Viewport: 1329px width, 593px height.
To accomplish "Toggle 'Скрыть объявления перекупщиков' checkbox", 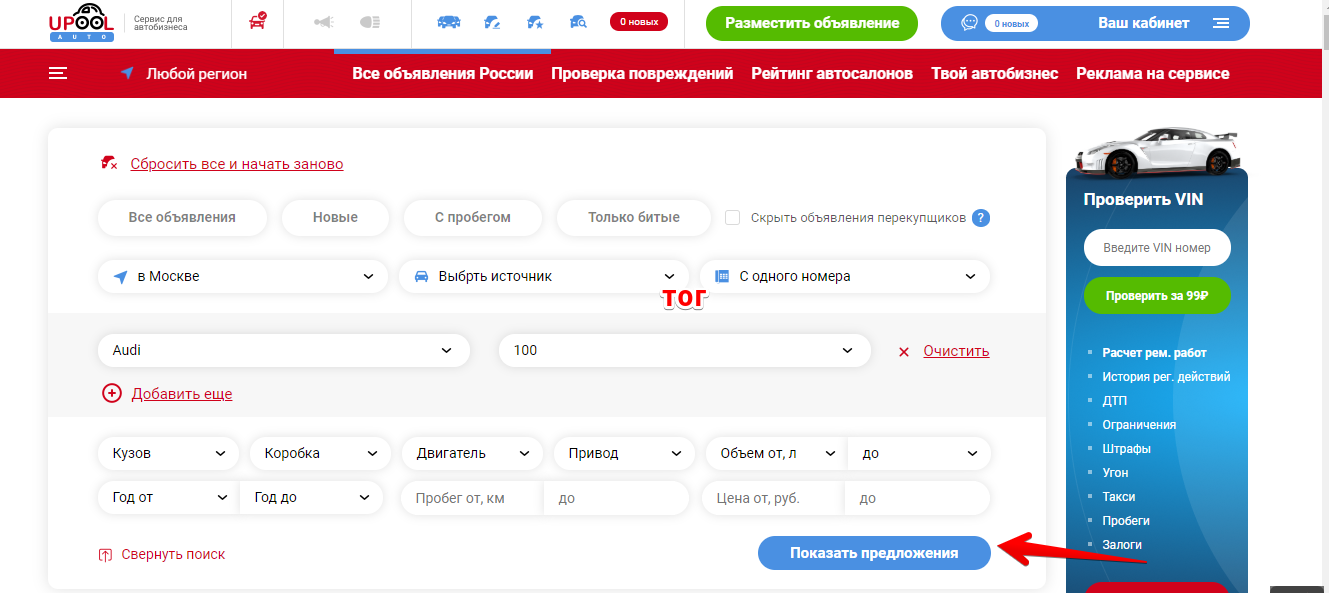I will click(x=733, y=218).
